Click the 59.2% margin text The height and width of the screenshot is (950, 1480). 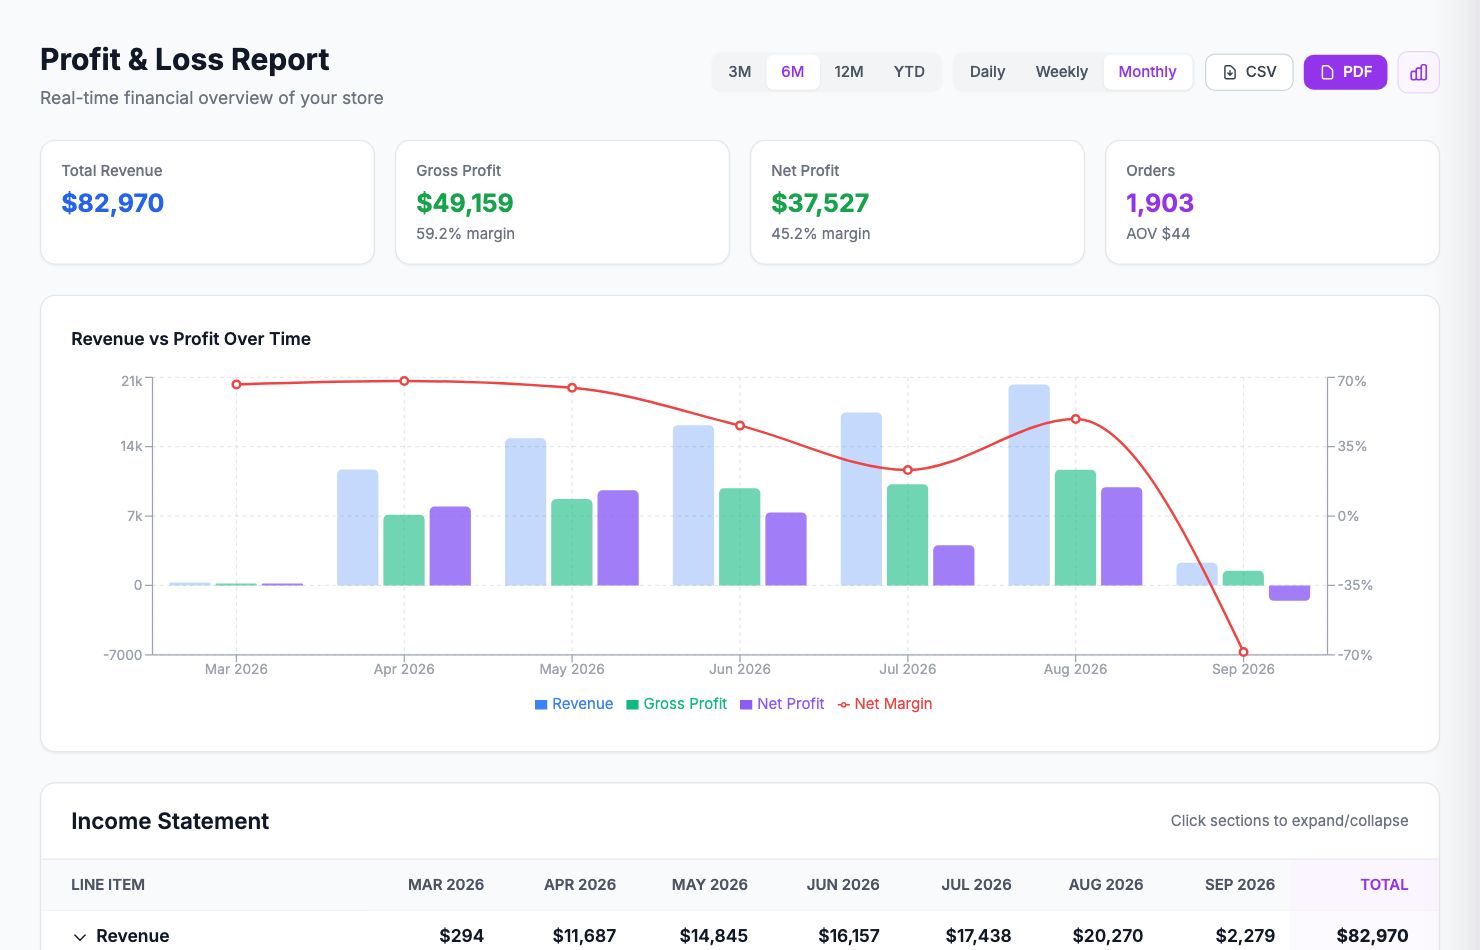(x=466, y=233)
